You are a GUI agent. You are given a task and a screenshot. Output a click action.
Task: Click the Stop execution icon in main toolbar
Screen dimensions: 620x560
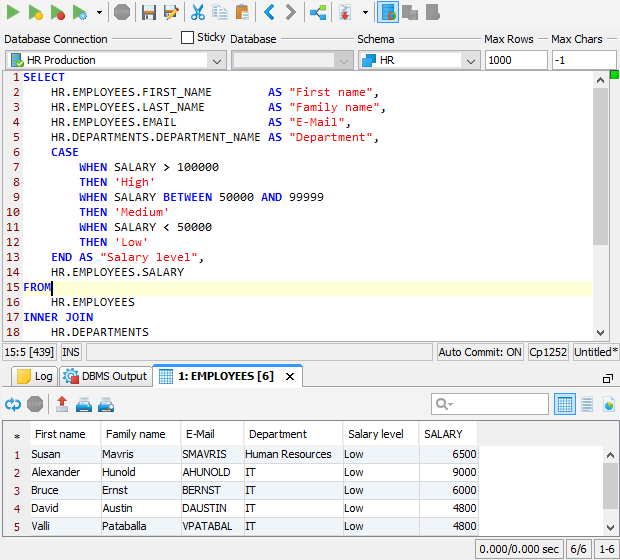[121, 13]
